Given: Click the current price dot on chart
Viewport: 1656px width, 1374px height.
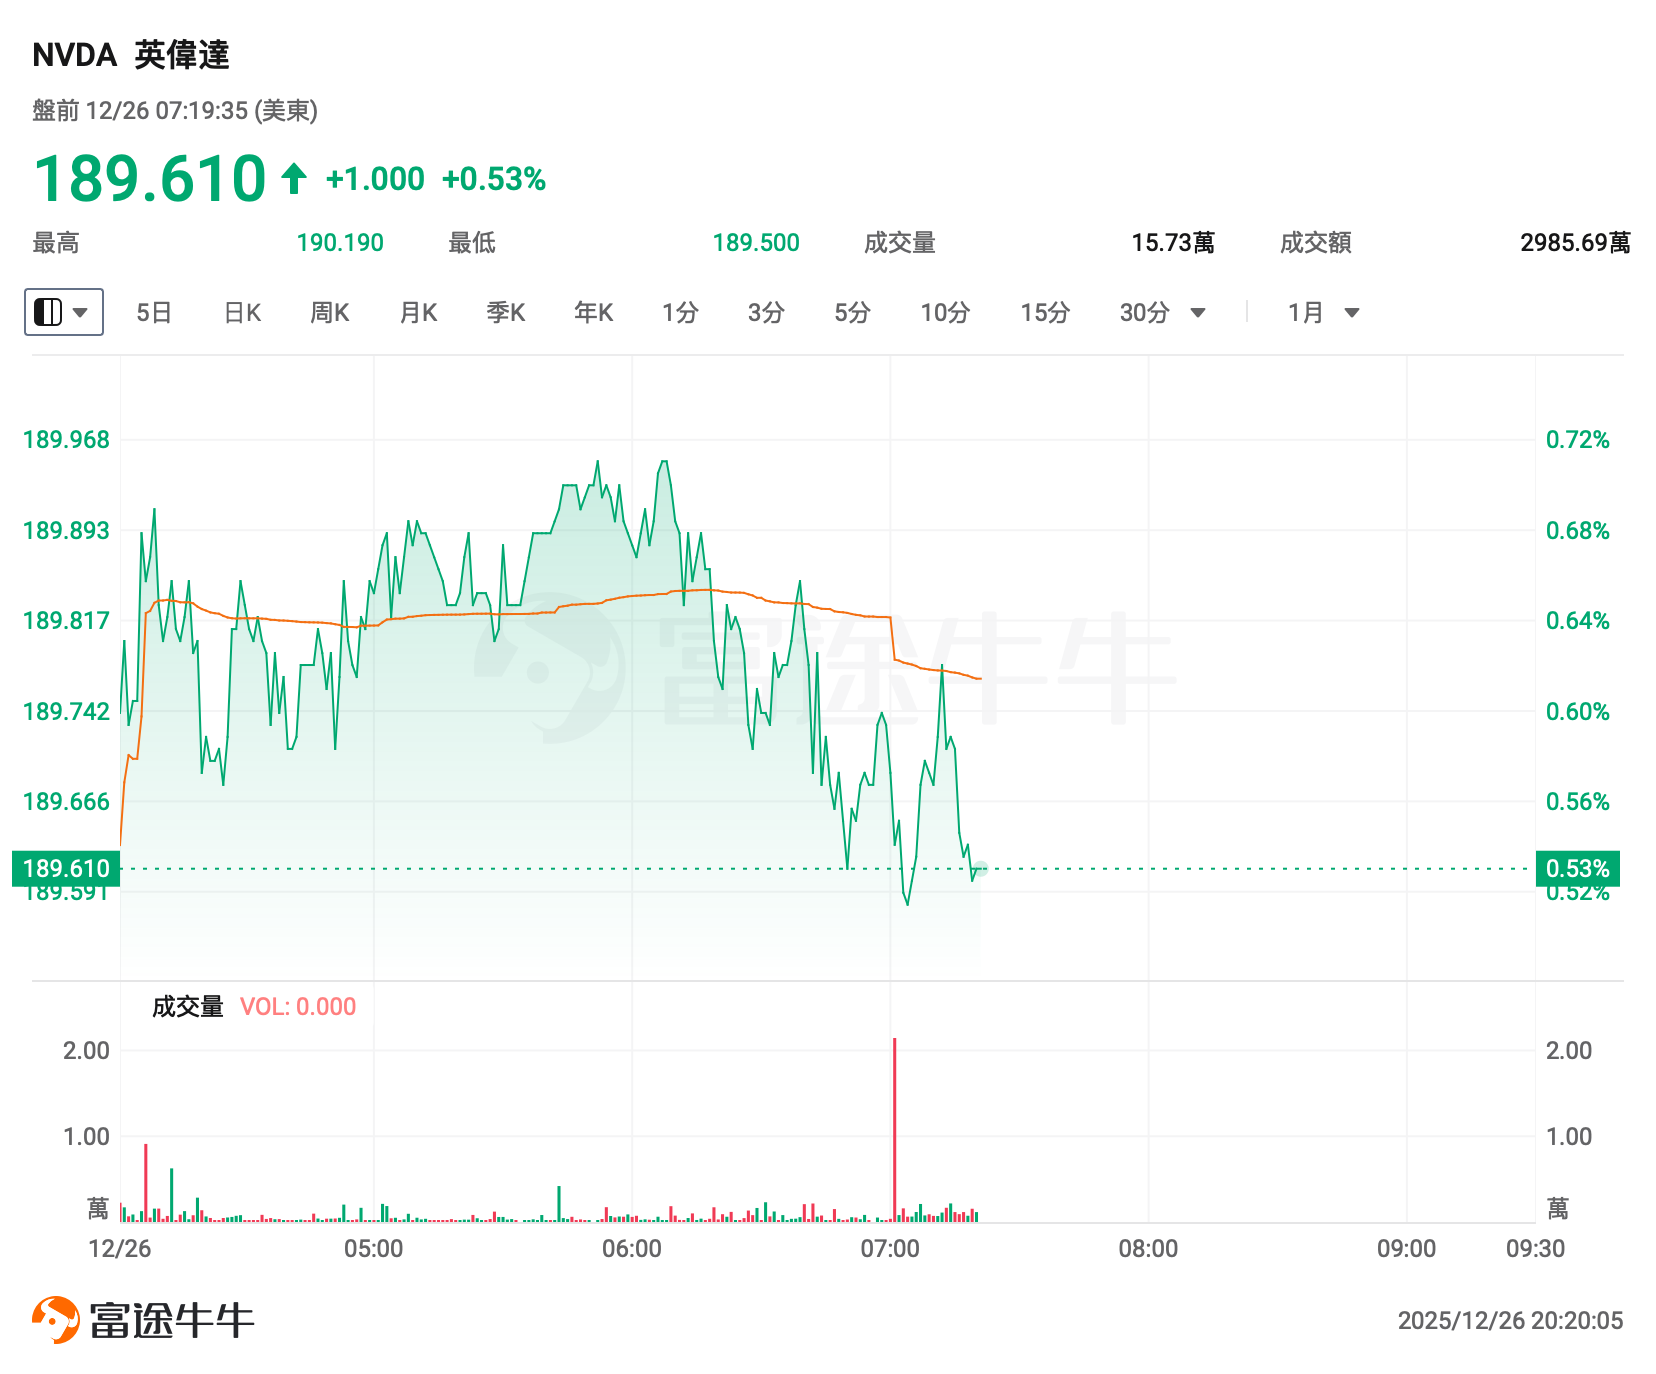Looking at the screenshot, I should tap(980, 869).
